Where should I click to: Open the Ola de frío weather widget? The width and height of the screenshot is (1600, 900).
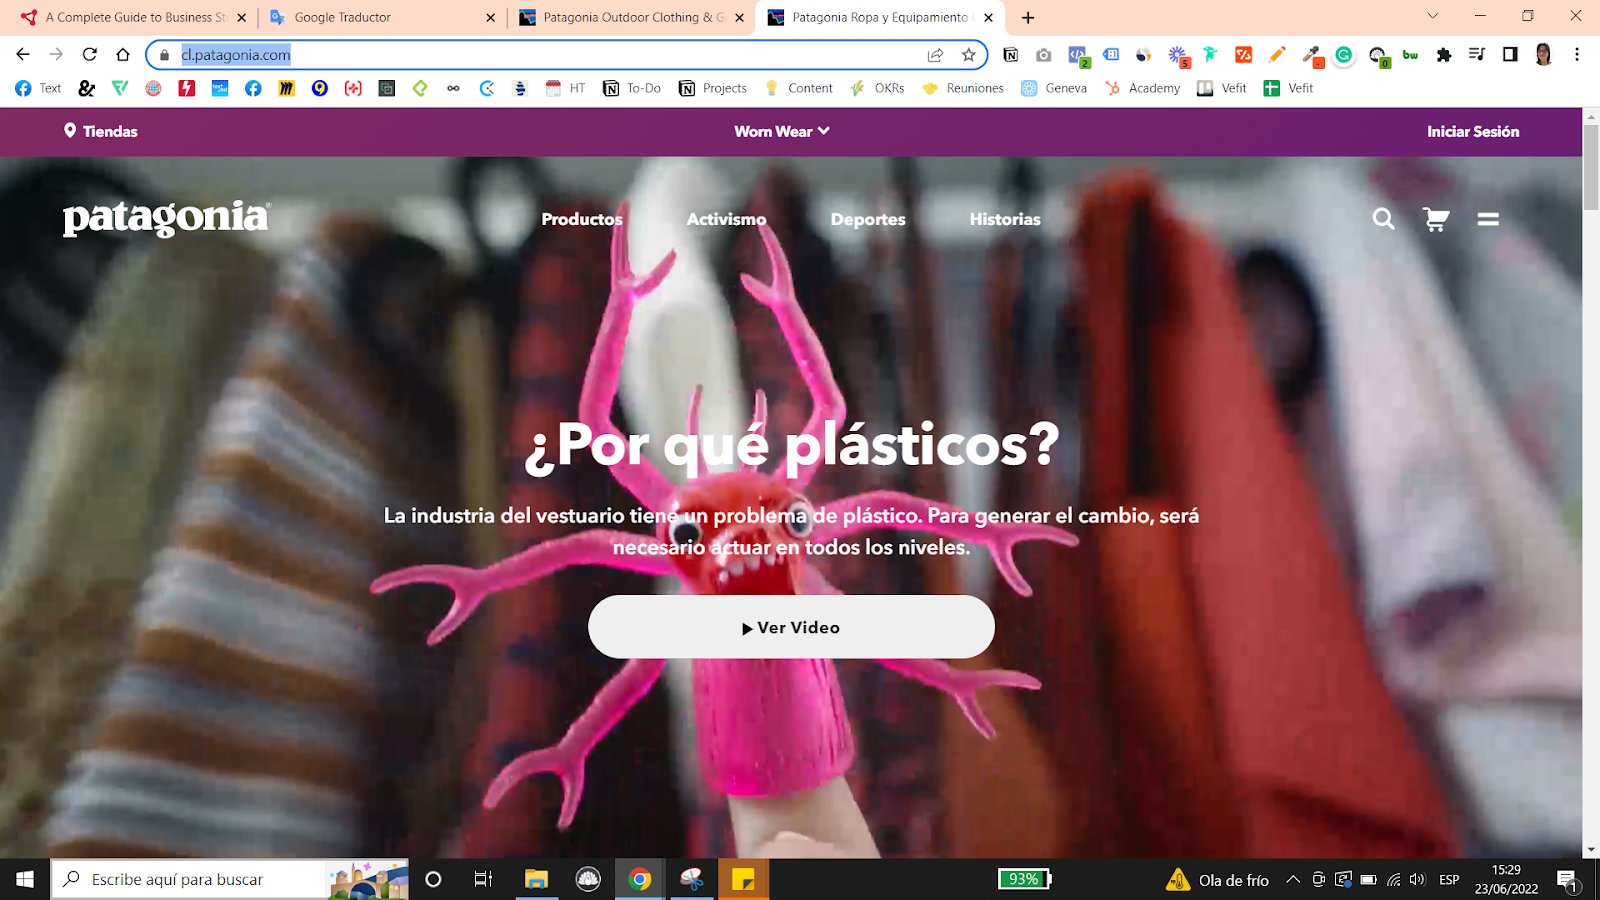[1218, 879]
